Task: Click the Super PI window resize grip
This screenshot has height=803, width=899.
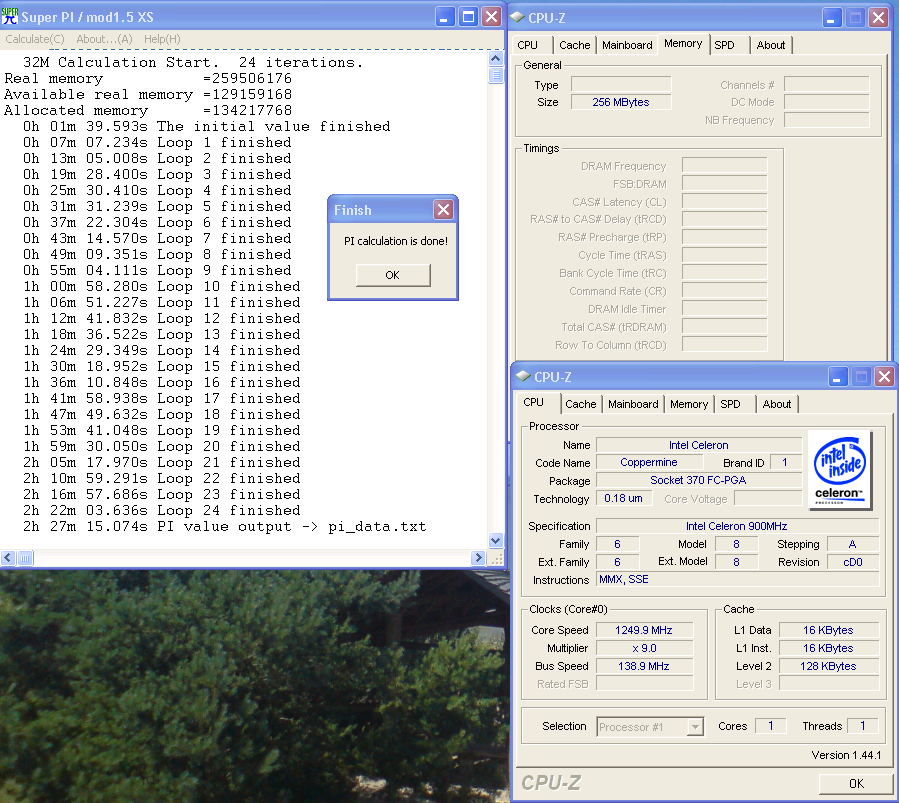Action: [x=496, y=558]
